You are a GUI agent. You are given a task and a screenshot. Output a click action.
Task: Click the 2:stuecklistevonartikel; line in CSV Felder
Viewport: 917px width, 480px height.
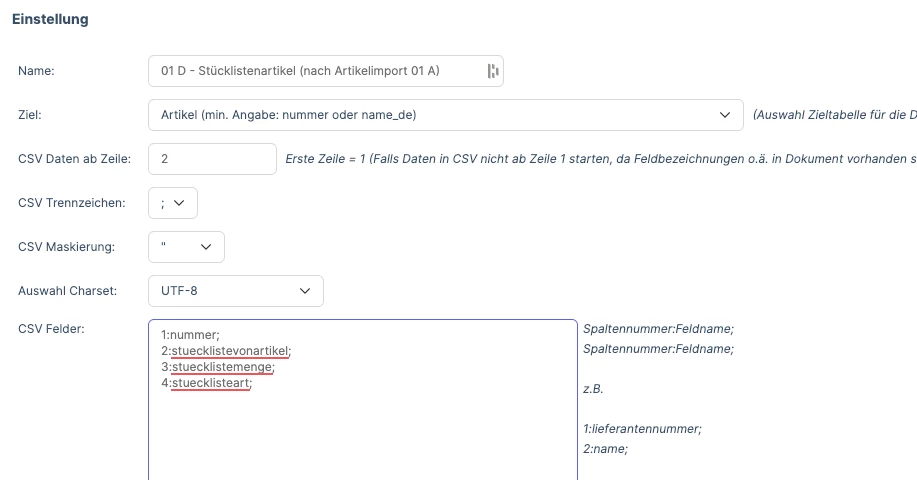click(226, 351)
